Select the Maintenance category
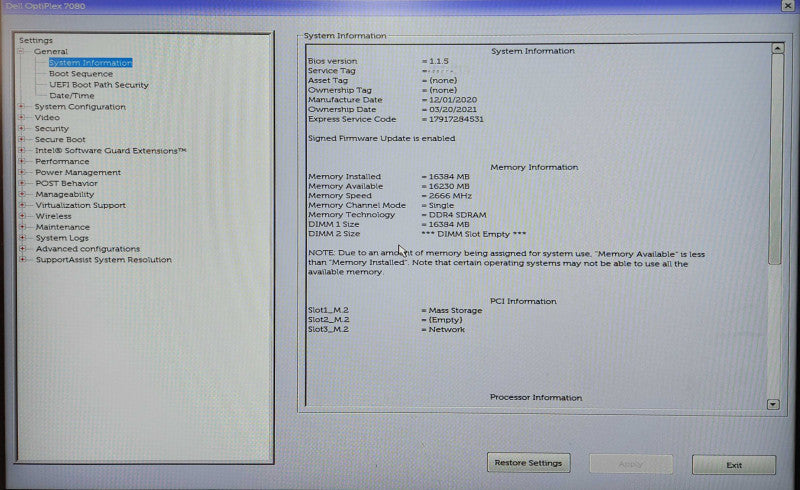The height and width of the screenshot is (490, 800). pyautogui.click(x=62, y=227)
